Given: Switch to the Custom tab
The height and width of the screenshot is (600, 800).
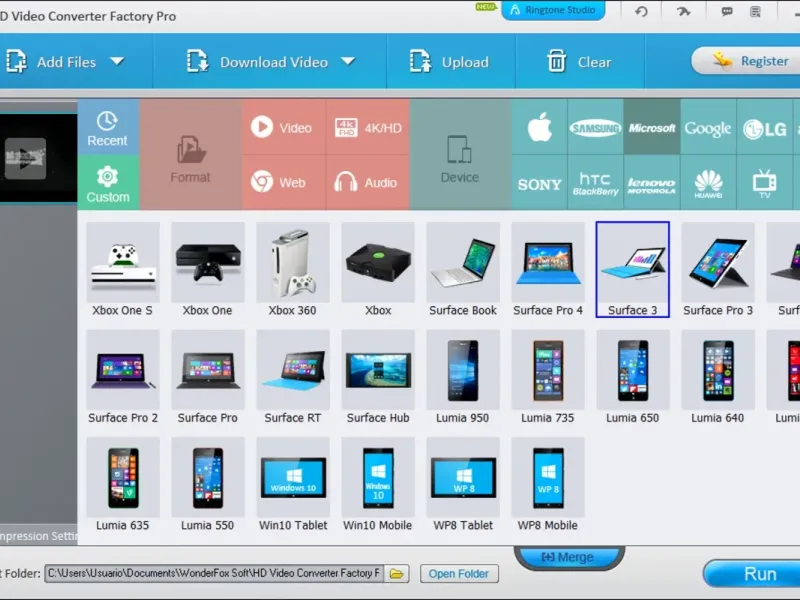Looking at the screenshot, I should coord(108,183).
